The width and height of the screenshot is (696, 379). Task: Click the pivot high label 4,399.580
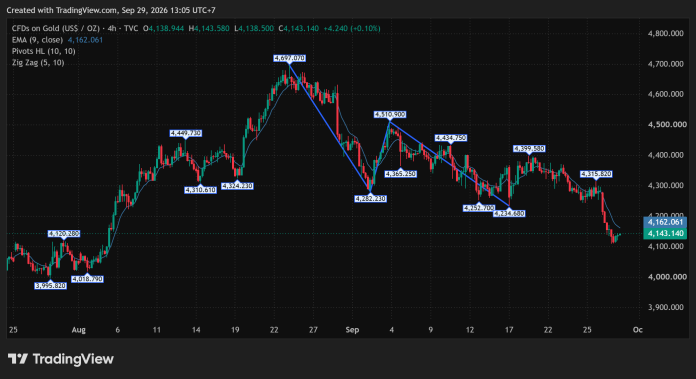click(529, 149)
